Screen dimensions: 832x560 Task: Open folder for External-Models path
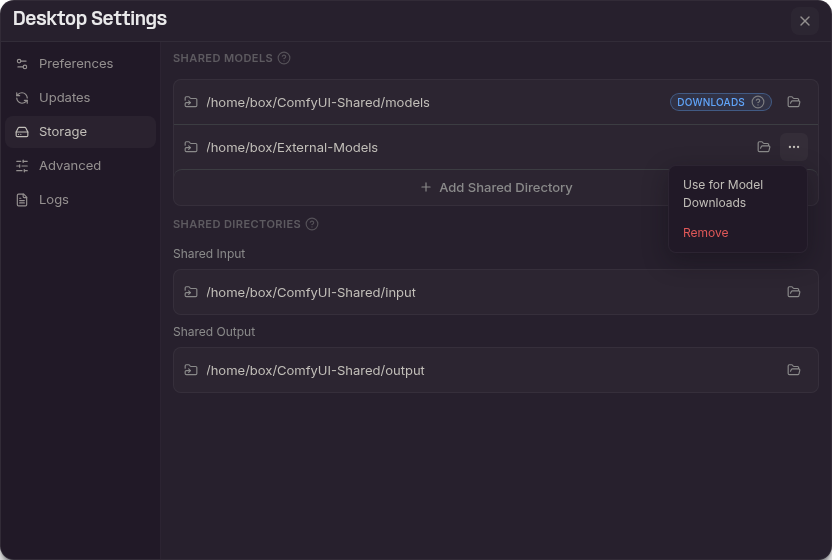(763, 147)
